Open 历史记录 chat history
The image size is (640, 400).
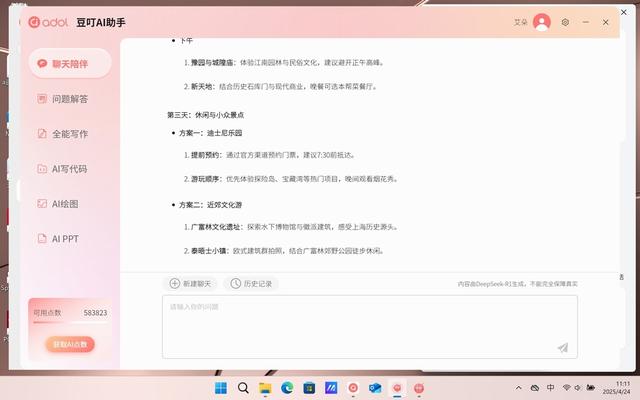[251, 284]
